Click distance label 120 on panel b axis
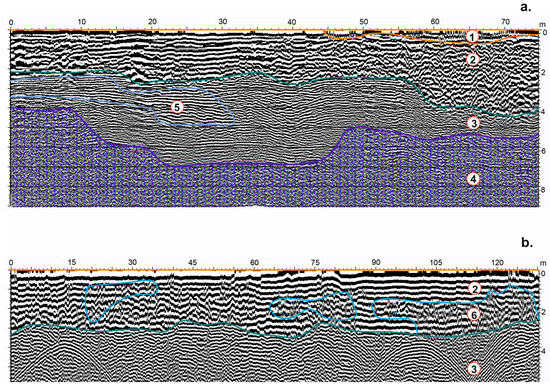This screenshot has height=387, width=550. point(497,262)
